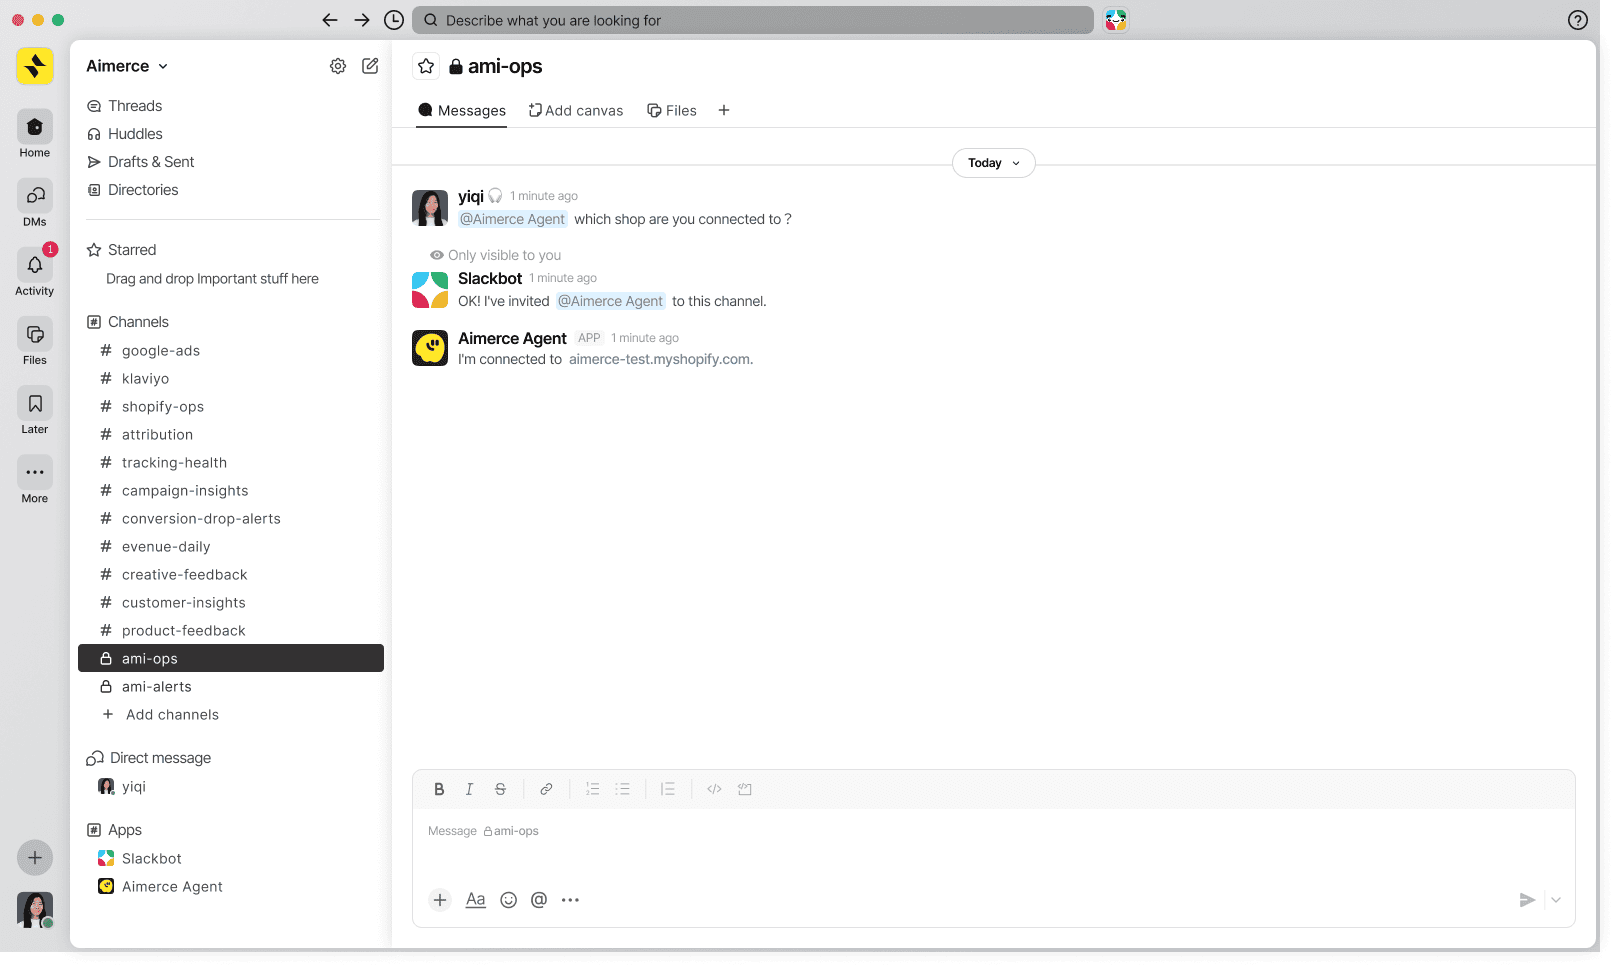
Task: Click the Slackbot AI icon beside search bar
Action: coord(1116,20)
